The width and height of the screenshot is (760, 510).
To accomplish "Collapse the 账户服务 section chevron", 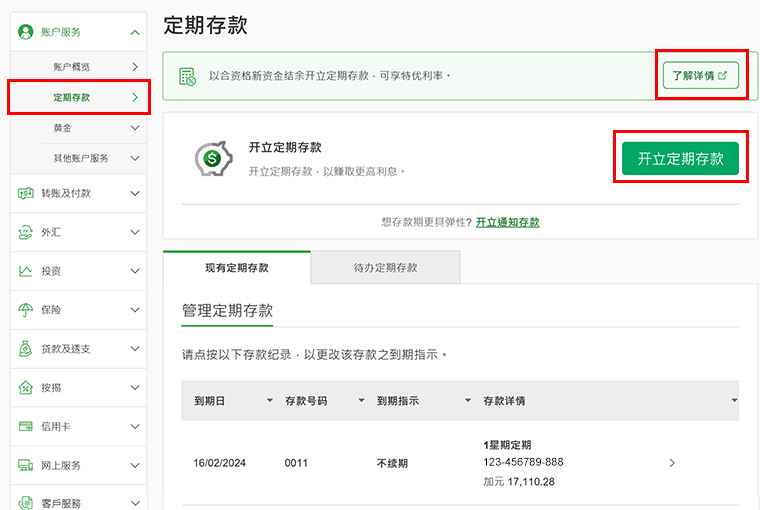I will (135, 32).
